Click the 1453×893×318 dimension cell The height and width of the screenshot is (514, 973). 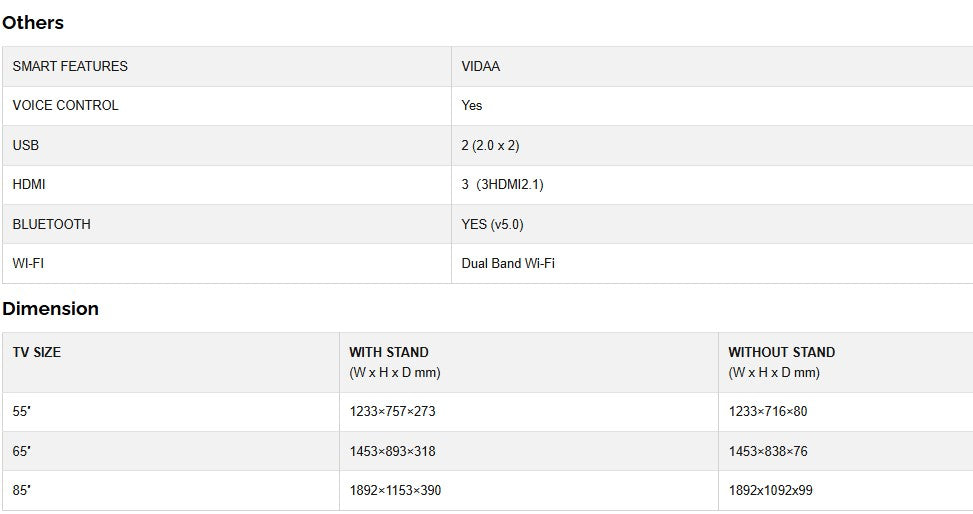(392, 451)
